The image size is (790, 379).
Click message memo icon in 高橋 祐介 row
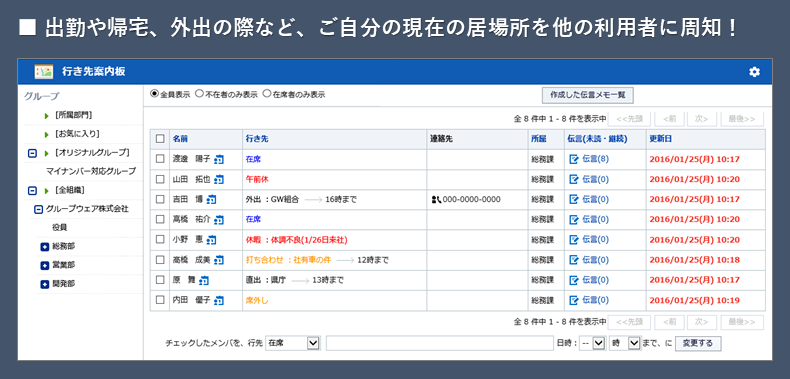point(573,220)
